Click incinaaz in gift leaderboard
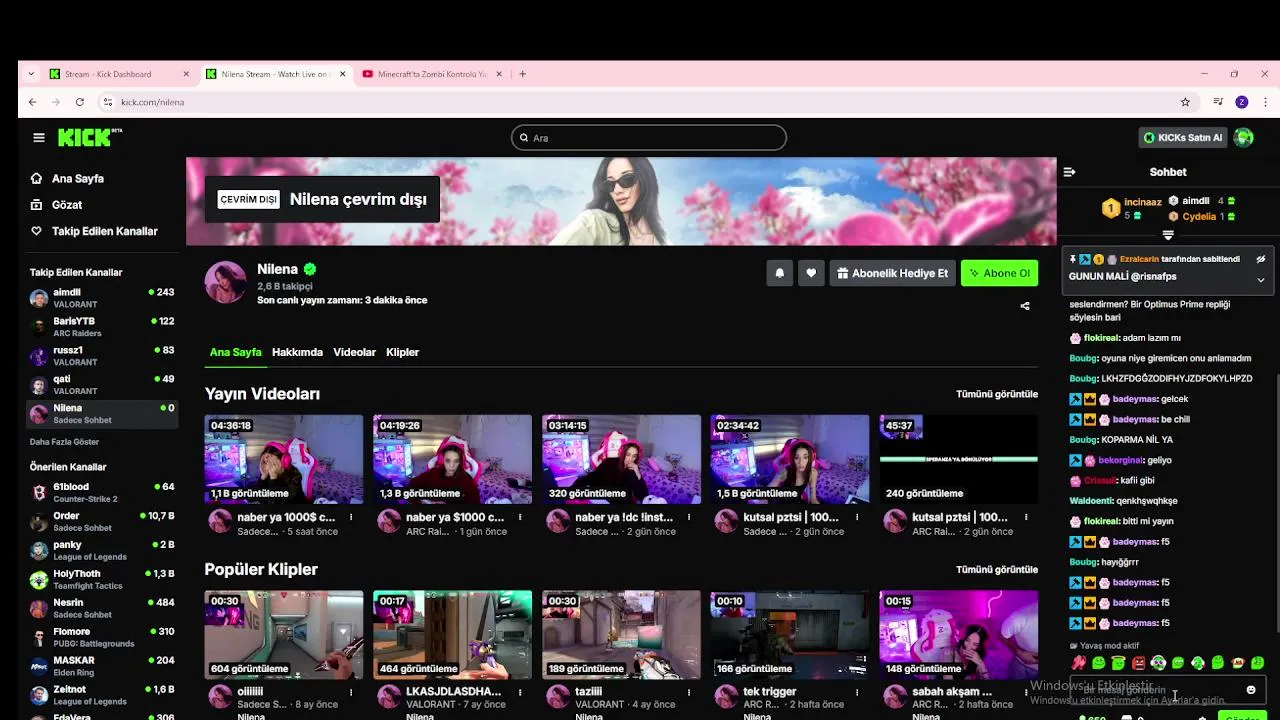This screenshot has width=1280, height=720. (x=1143, y=202)
